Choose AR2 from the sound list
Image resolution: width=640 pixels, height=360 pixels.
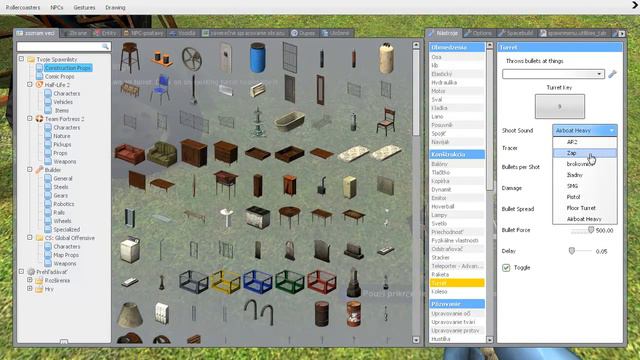[x=584, y=142]
